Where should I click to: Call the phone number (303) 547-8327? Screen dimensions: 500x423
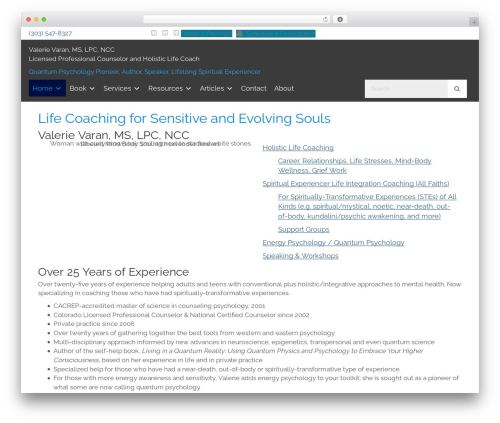50,33
